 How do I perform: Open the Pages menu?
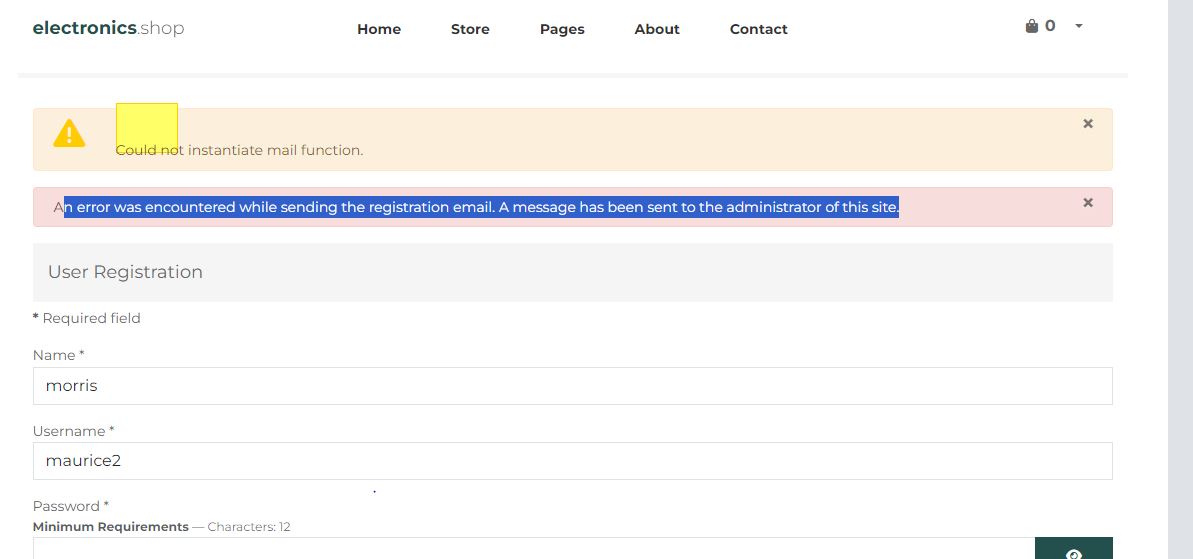click(562, 29)
